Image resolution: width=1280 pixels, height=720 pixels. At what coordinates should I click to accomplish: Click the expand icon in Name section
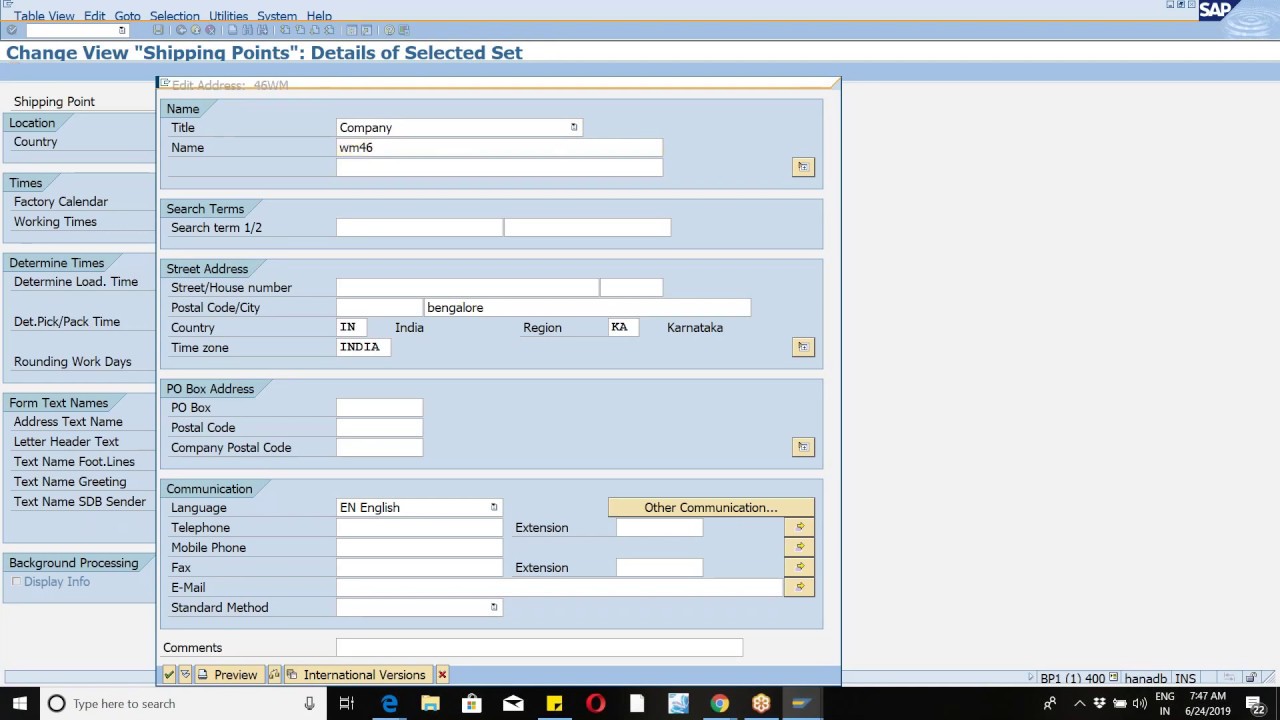click(803, 167)
